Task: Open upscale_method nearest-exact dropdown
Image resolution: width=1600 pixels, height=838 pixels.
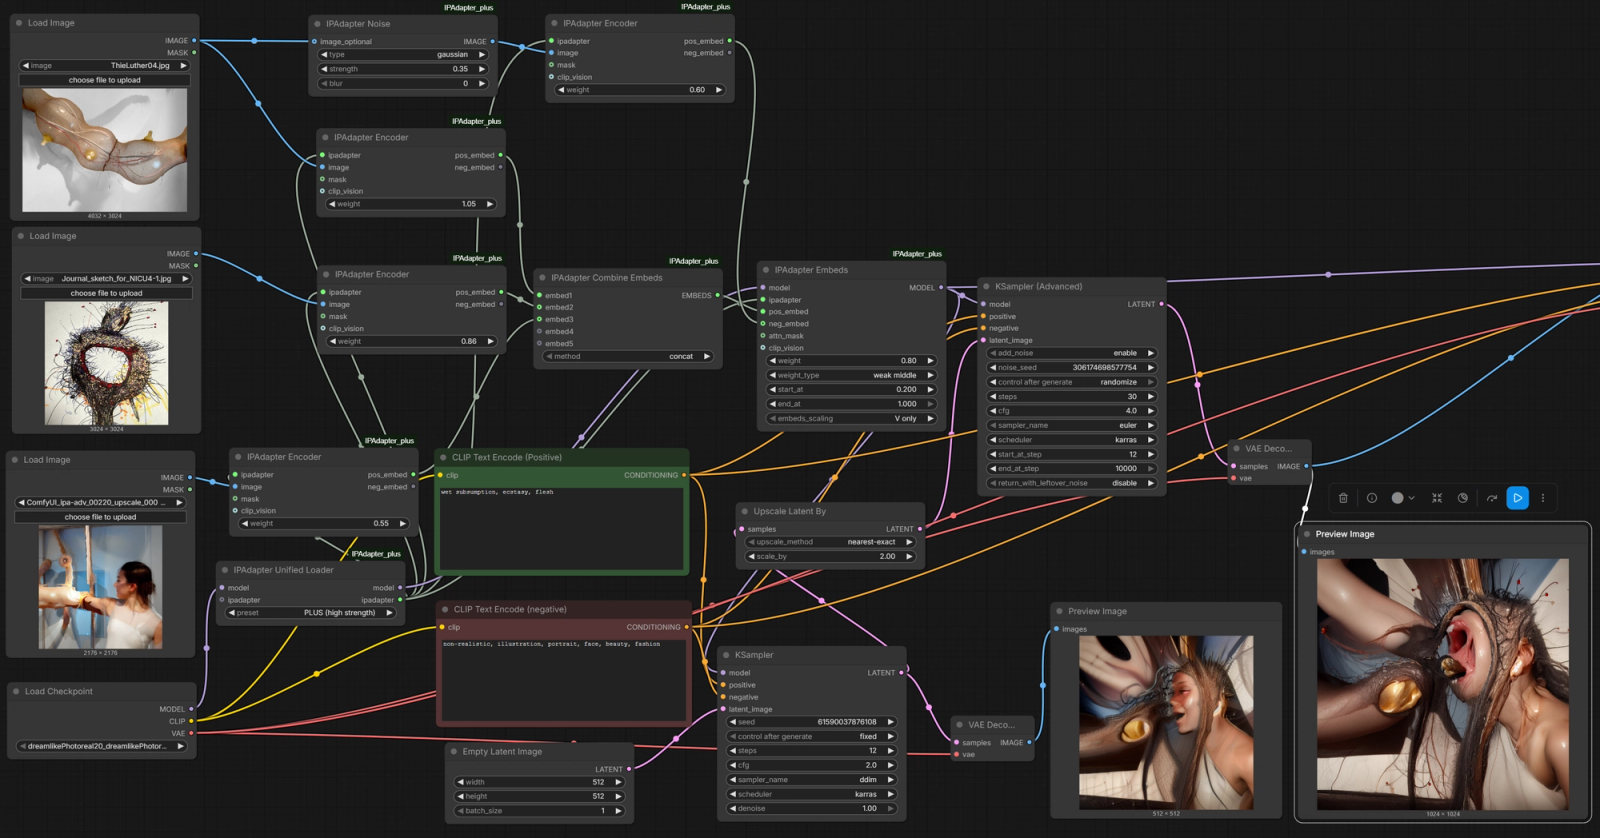Action: [x=831, y=542]
